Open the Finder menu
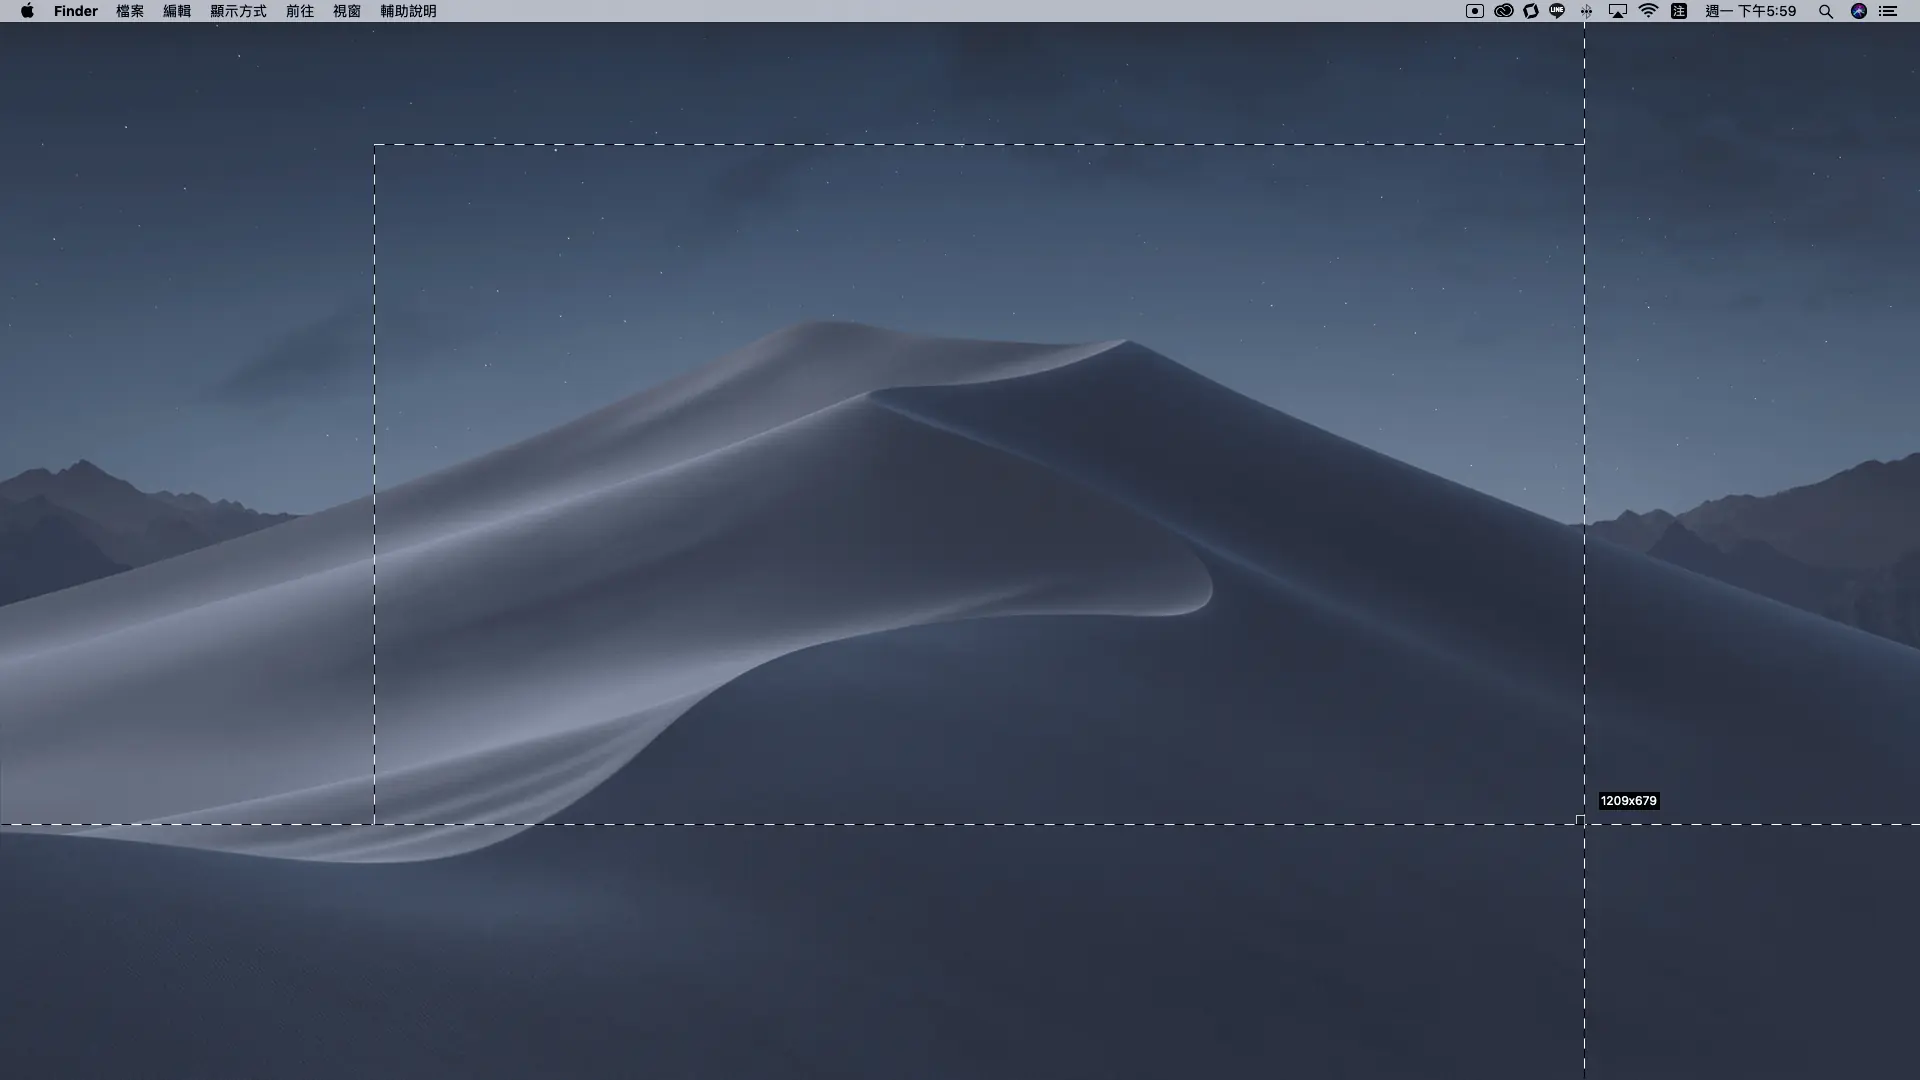This screenshot has height=1080, width=1920. (76, 11)
